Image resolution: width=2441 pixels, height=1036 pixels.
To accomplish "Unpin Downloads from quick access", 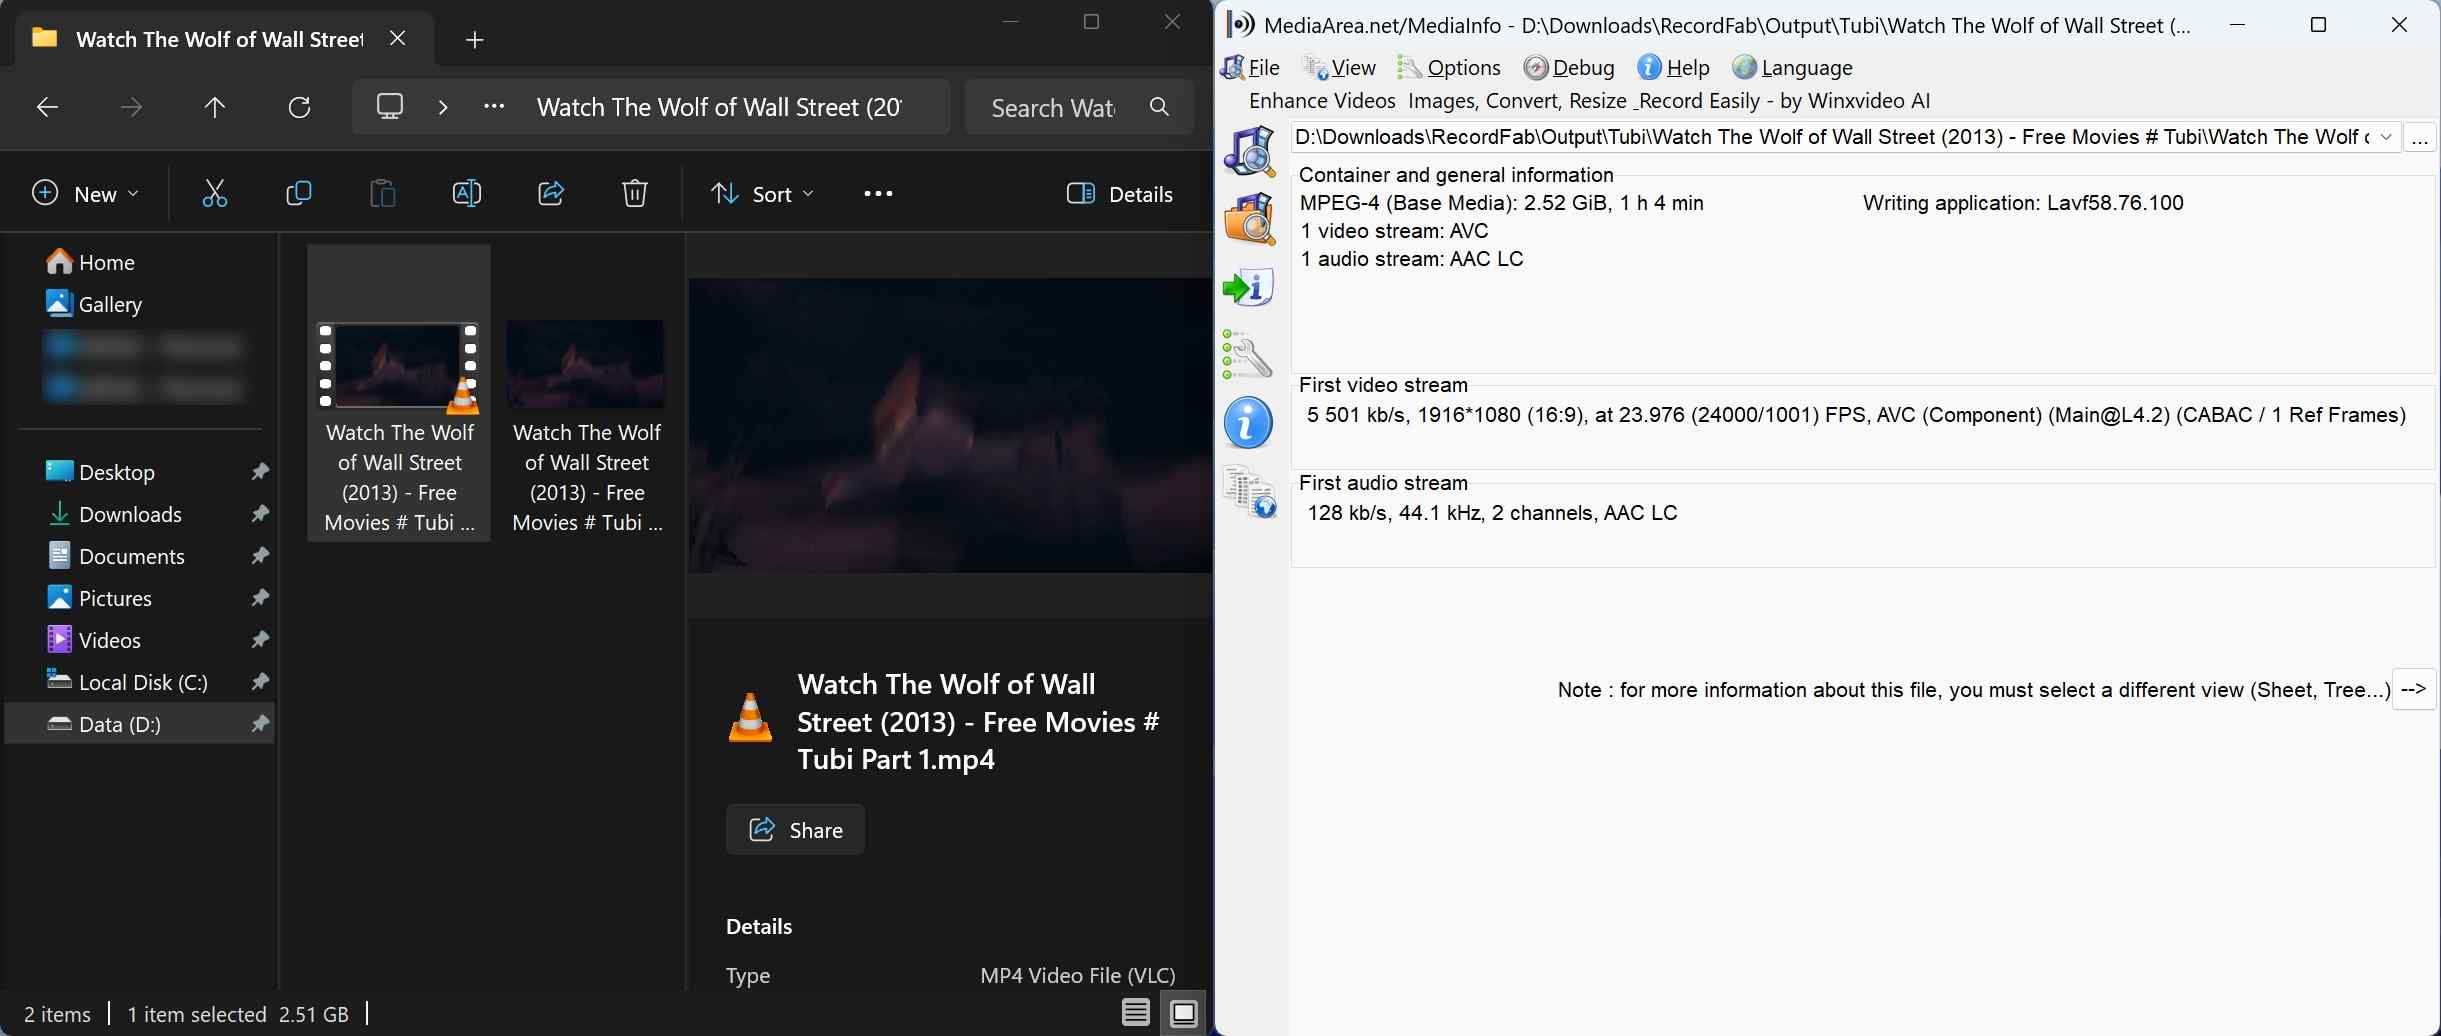I will click(x=260, y=514).
